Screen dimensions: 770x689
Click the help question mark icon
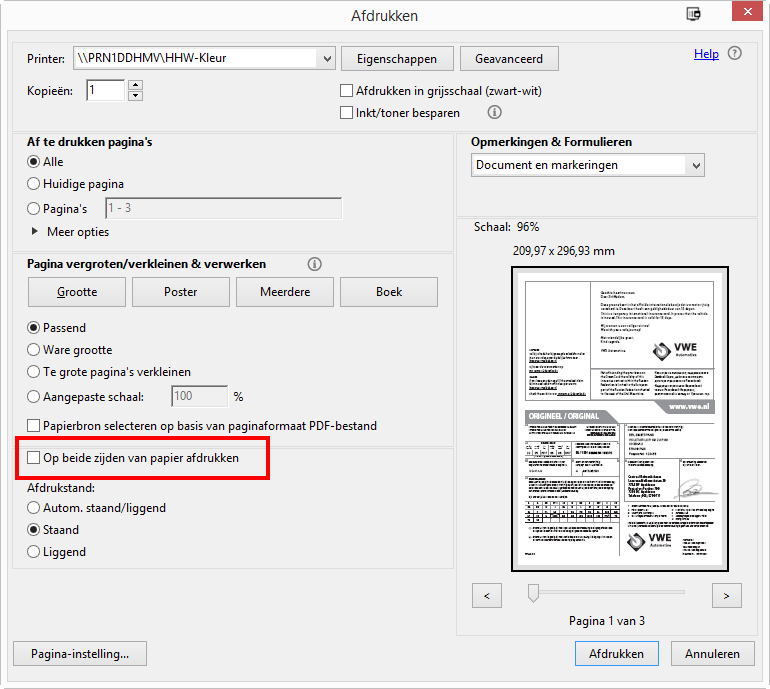[x=735, y=54]
